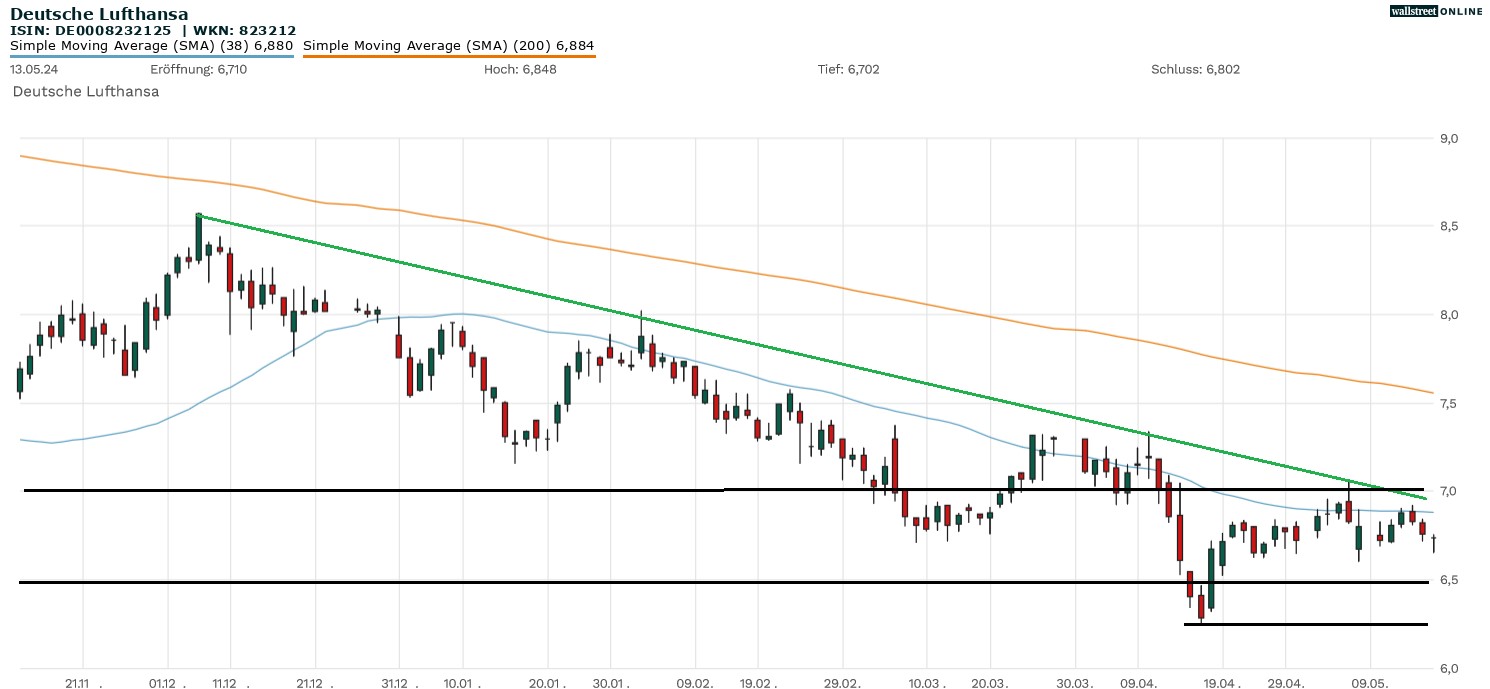Click the Schluss 6,802 value
This screenshot has height=689, width=1490.
point(1195,69)
